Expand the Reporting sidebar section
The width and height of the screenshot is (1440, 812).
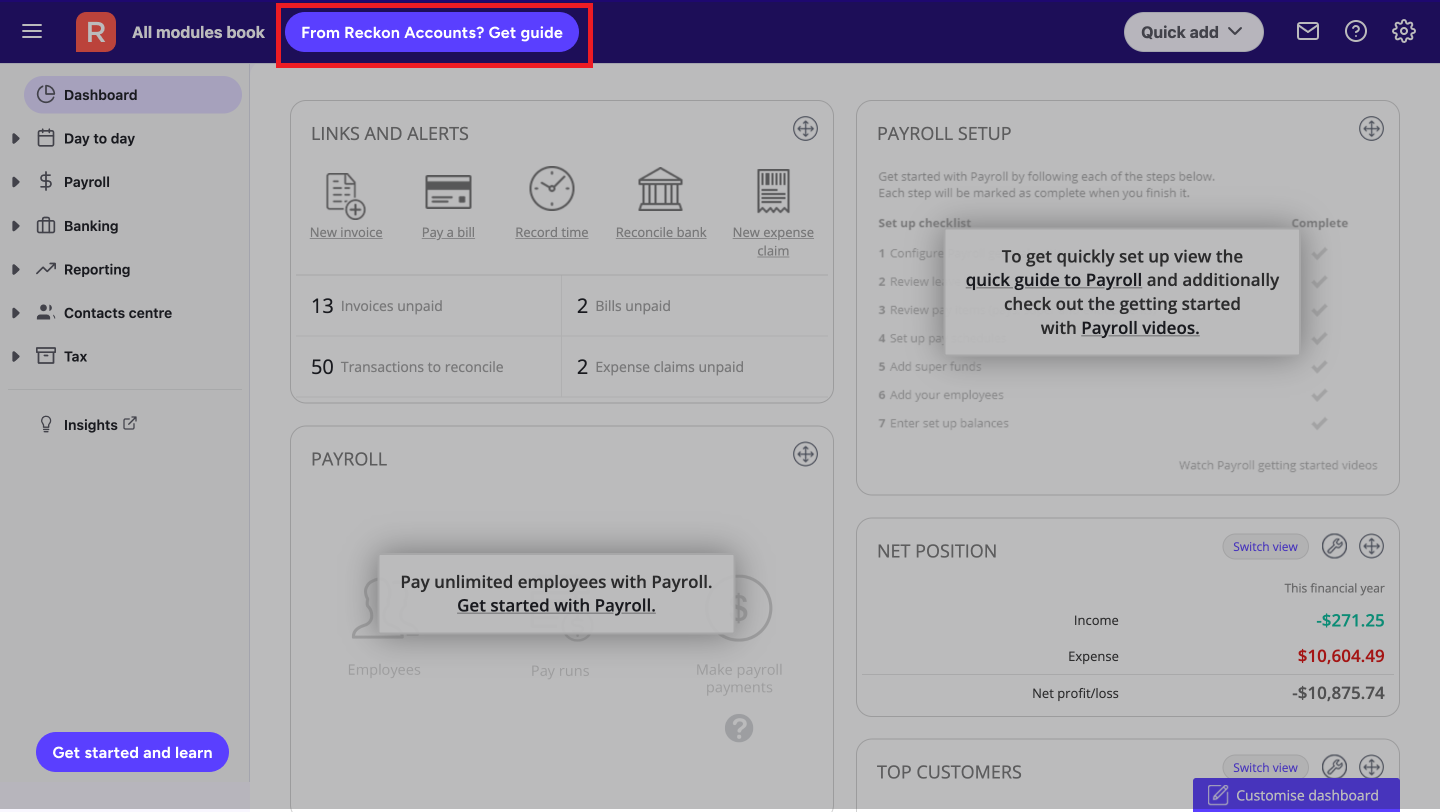point(16,270)
